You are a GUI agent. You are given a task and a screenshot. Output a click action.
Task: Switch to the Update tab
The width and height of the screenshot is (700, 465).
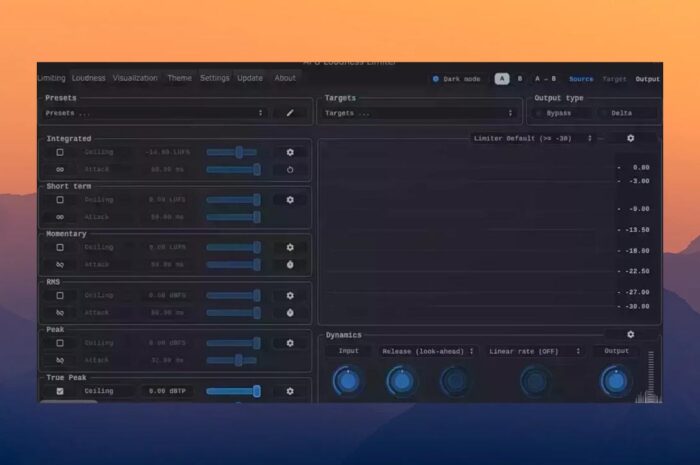click(250, 78)
